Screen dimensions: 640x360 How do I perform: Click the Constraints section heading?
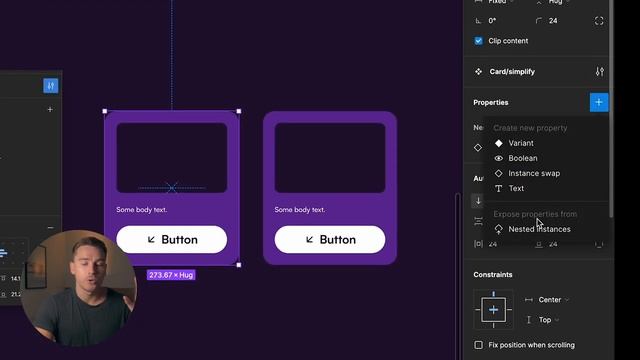[x=493, y=275]
